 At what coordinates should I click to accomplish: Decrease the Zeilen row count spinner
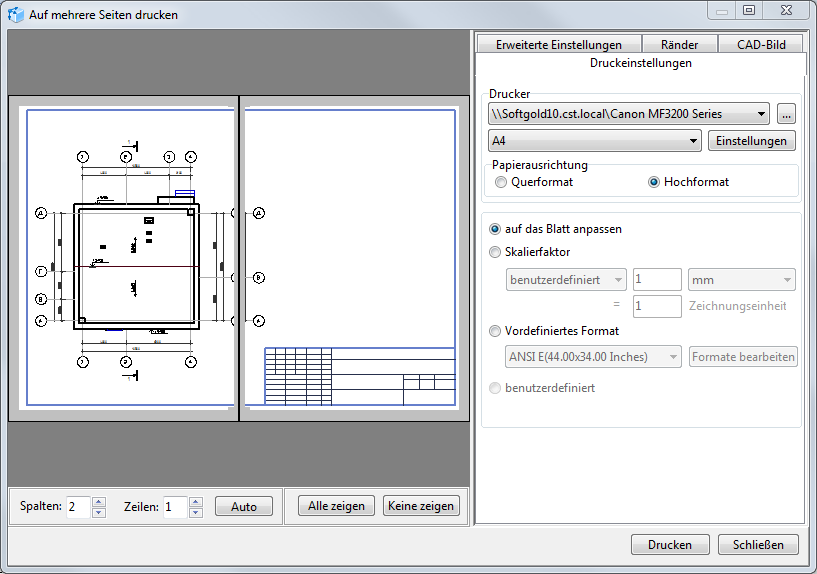[195, 512]
